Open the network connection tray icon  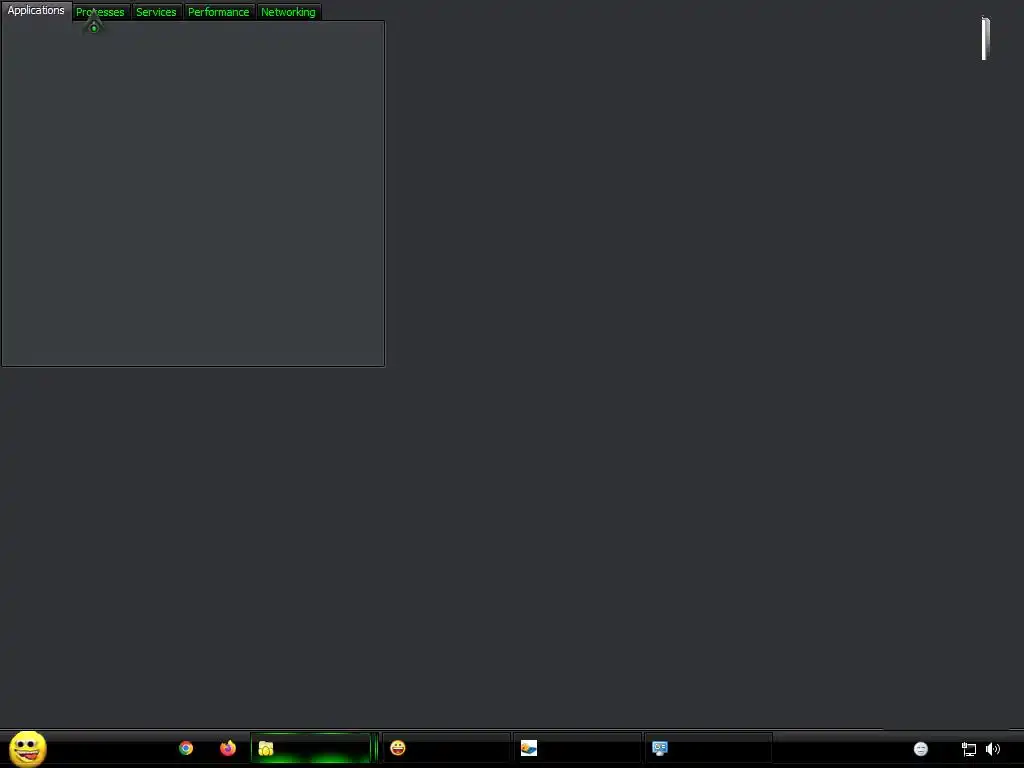(x=968, y=749)
